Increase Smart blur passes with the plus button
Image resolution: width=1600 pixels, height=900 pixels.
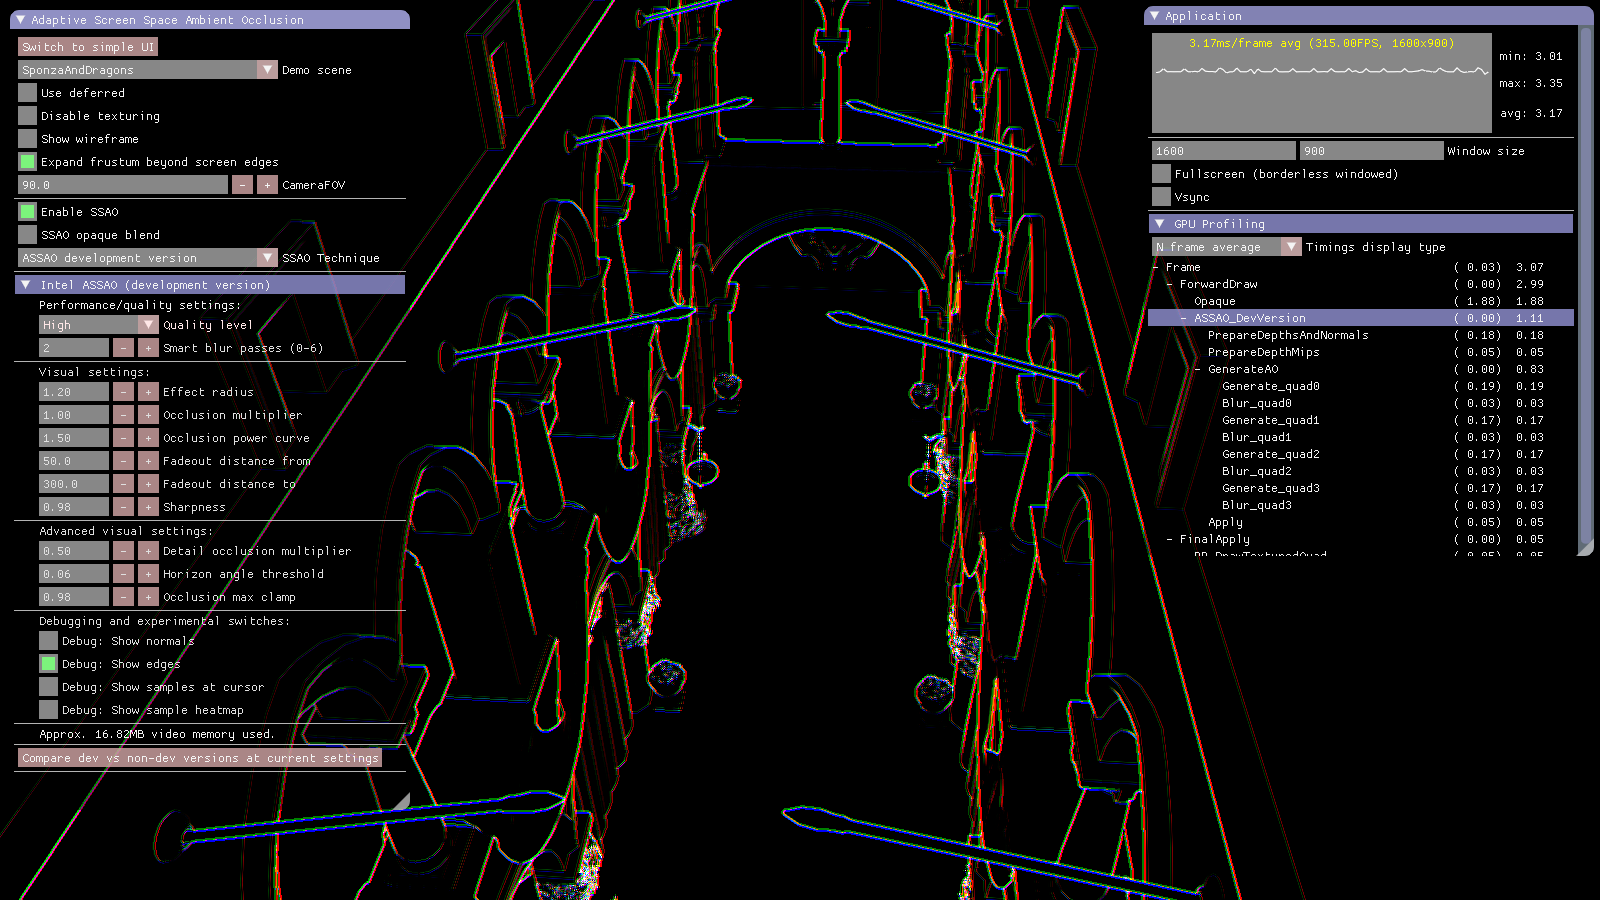(x=147, y=347)
